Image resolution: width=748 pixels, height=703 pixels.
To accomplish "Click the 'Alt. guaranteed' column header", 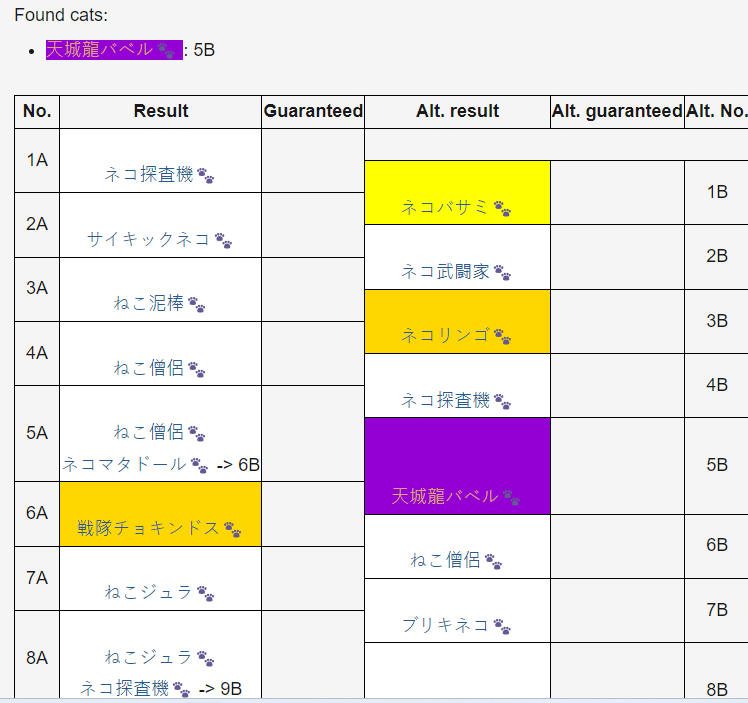I will tap(617, 112).
